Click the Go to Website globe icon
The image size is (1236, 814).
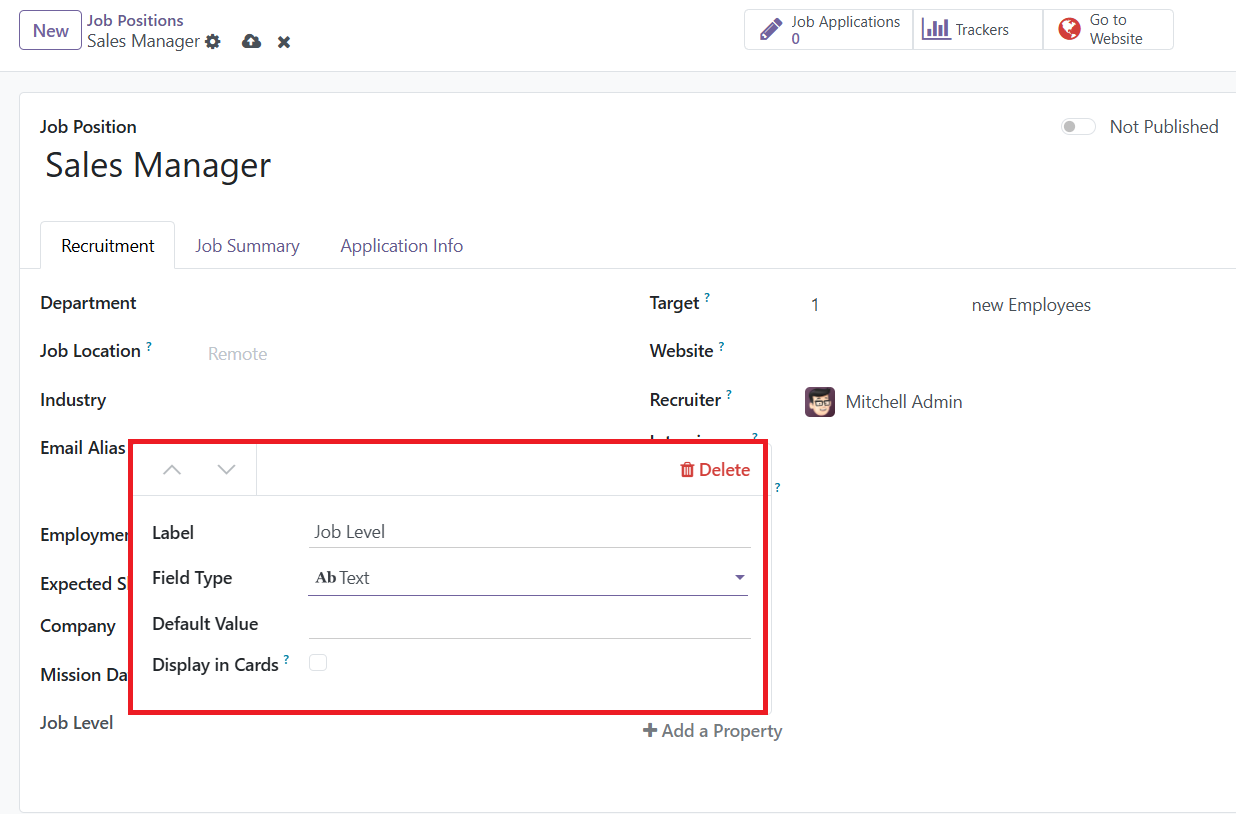[1069, 29]
